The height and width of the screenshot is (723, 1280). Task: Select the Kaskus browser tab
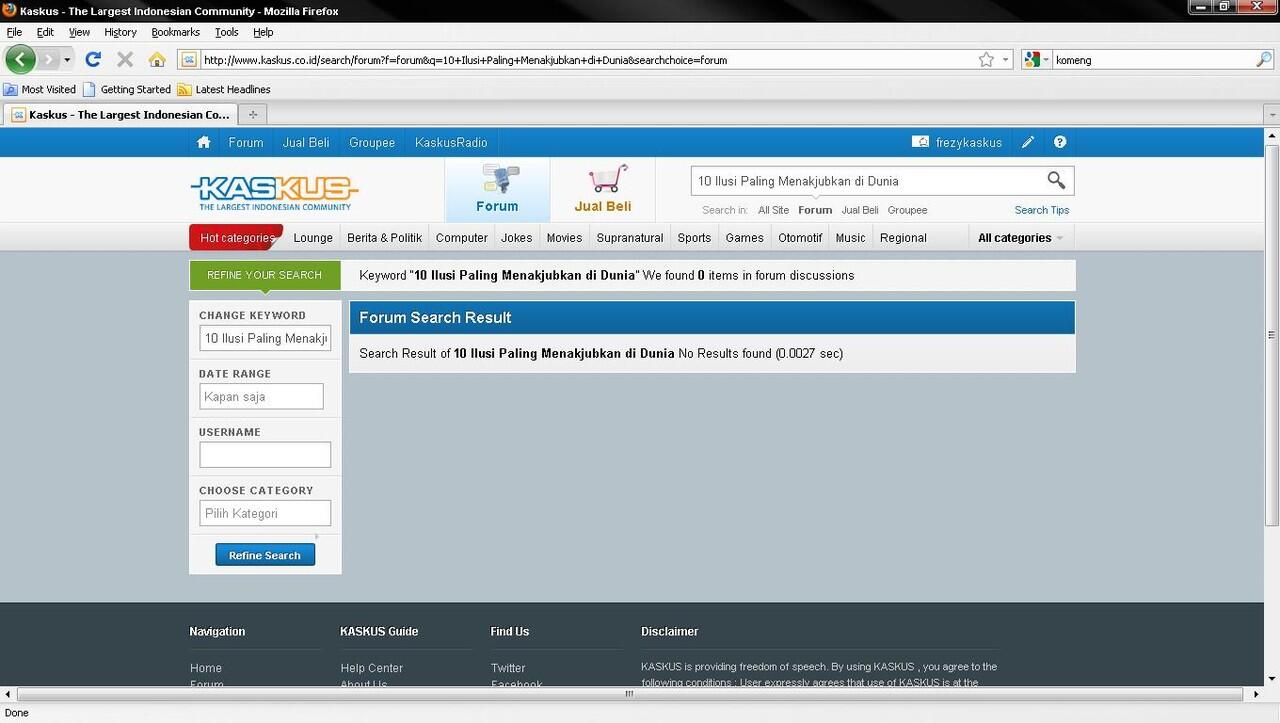point(120,114)
